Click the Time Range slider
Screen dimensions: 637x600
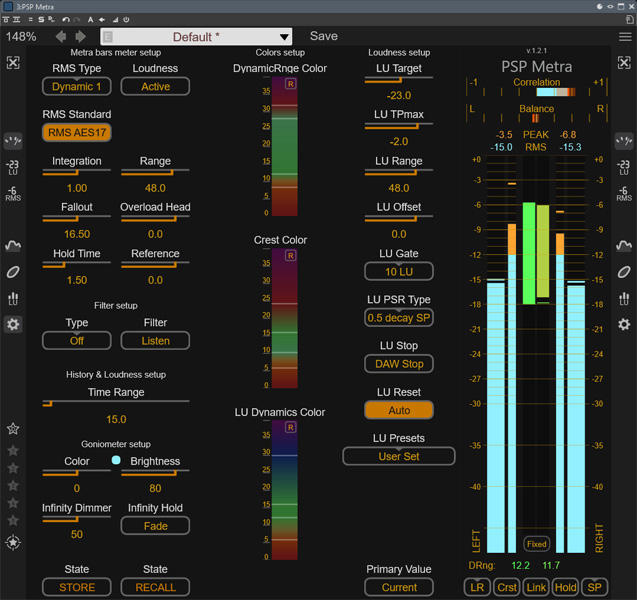(x=116, y=403)
